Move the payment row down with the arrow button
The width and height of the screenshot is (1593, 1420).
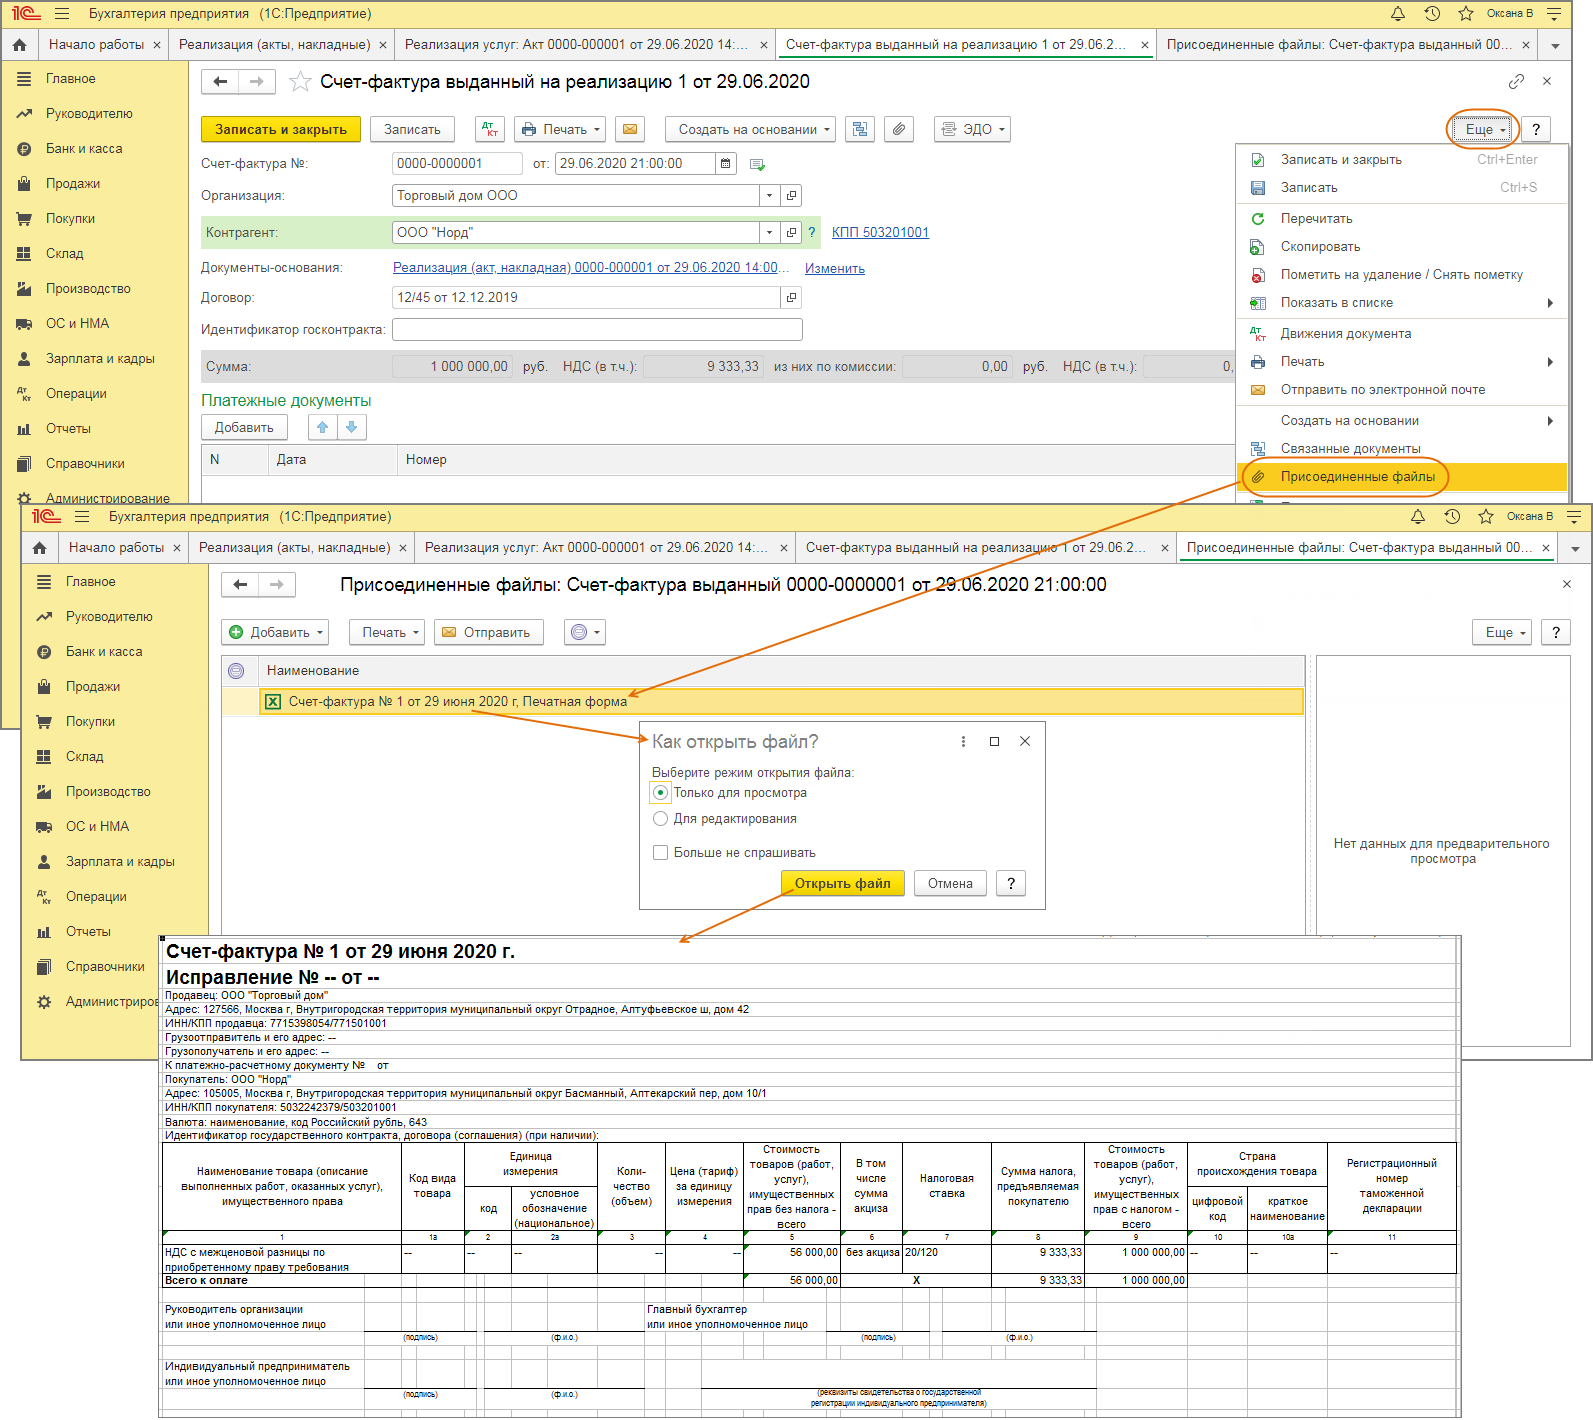(x=351, y=427)
